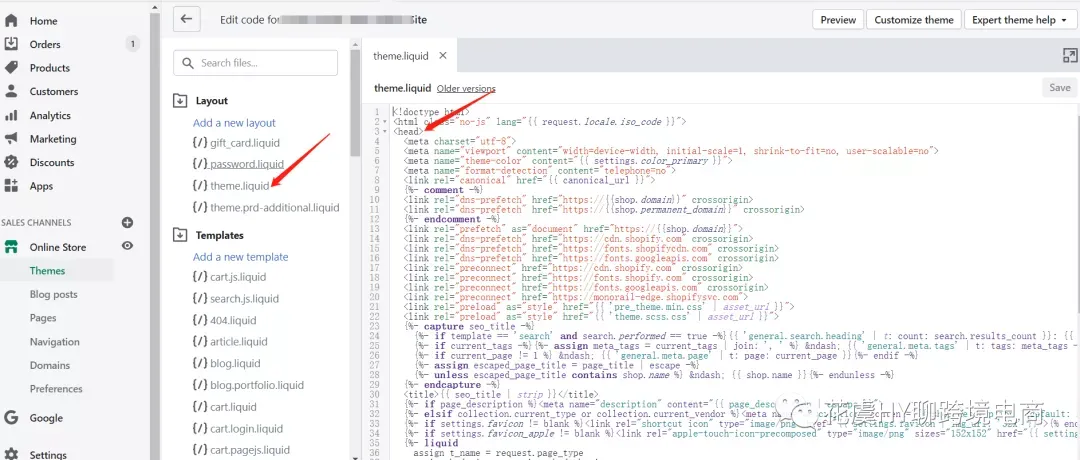Click code icon beside cart.liquid
Image resolution: width=1080 pixels, height=460 pixels.
pos(200,407)
